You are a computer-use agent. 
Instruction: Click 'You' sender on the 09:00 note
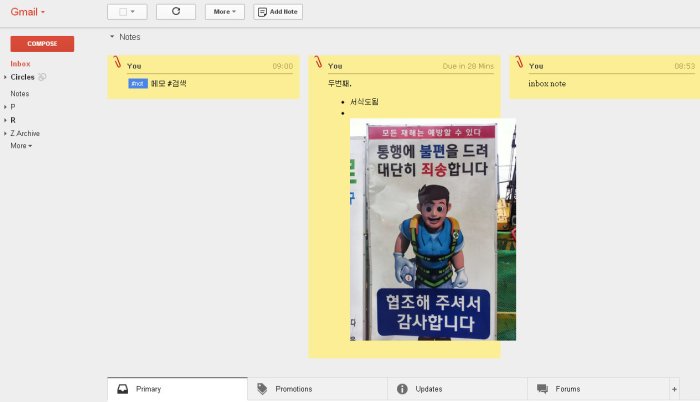[x=134, y=66]
